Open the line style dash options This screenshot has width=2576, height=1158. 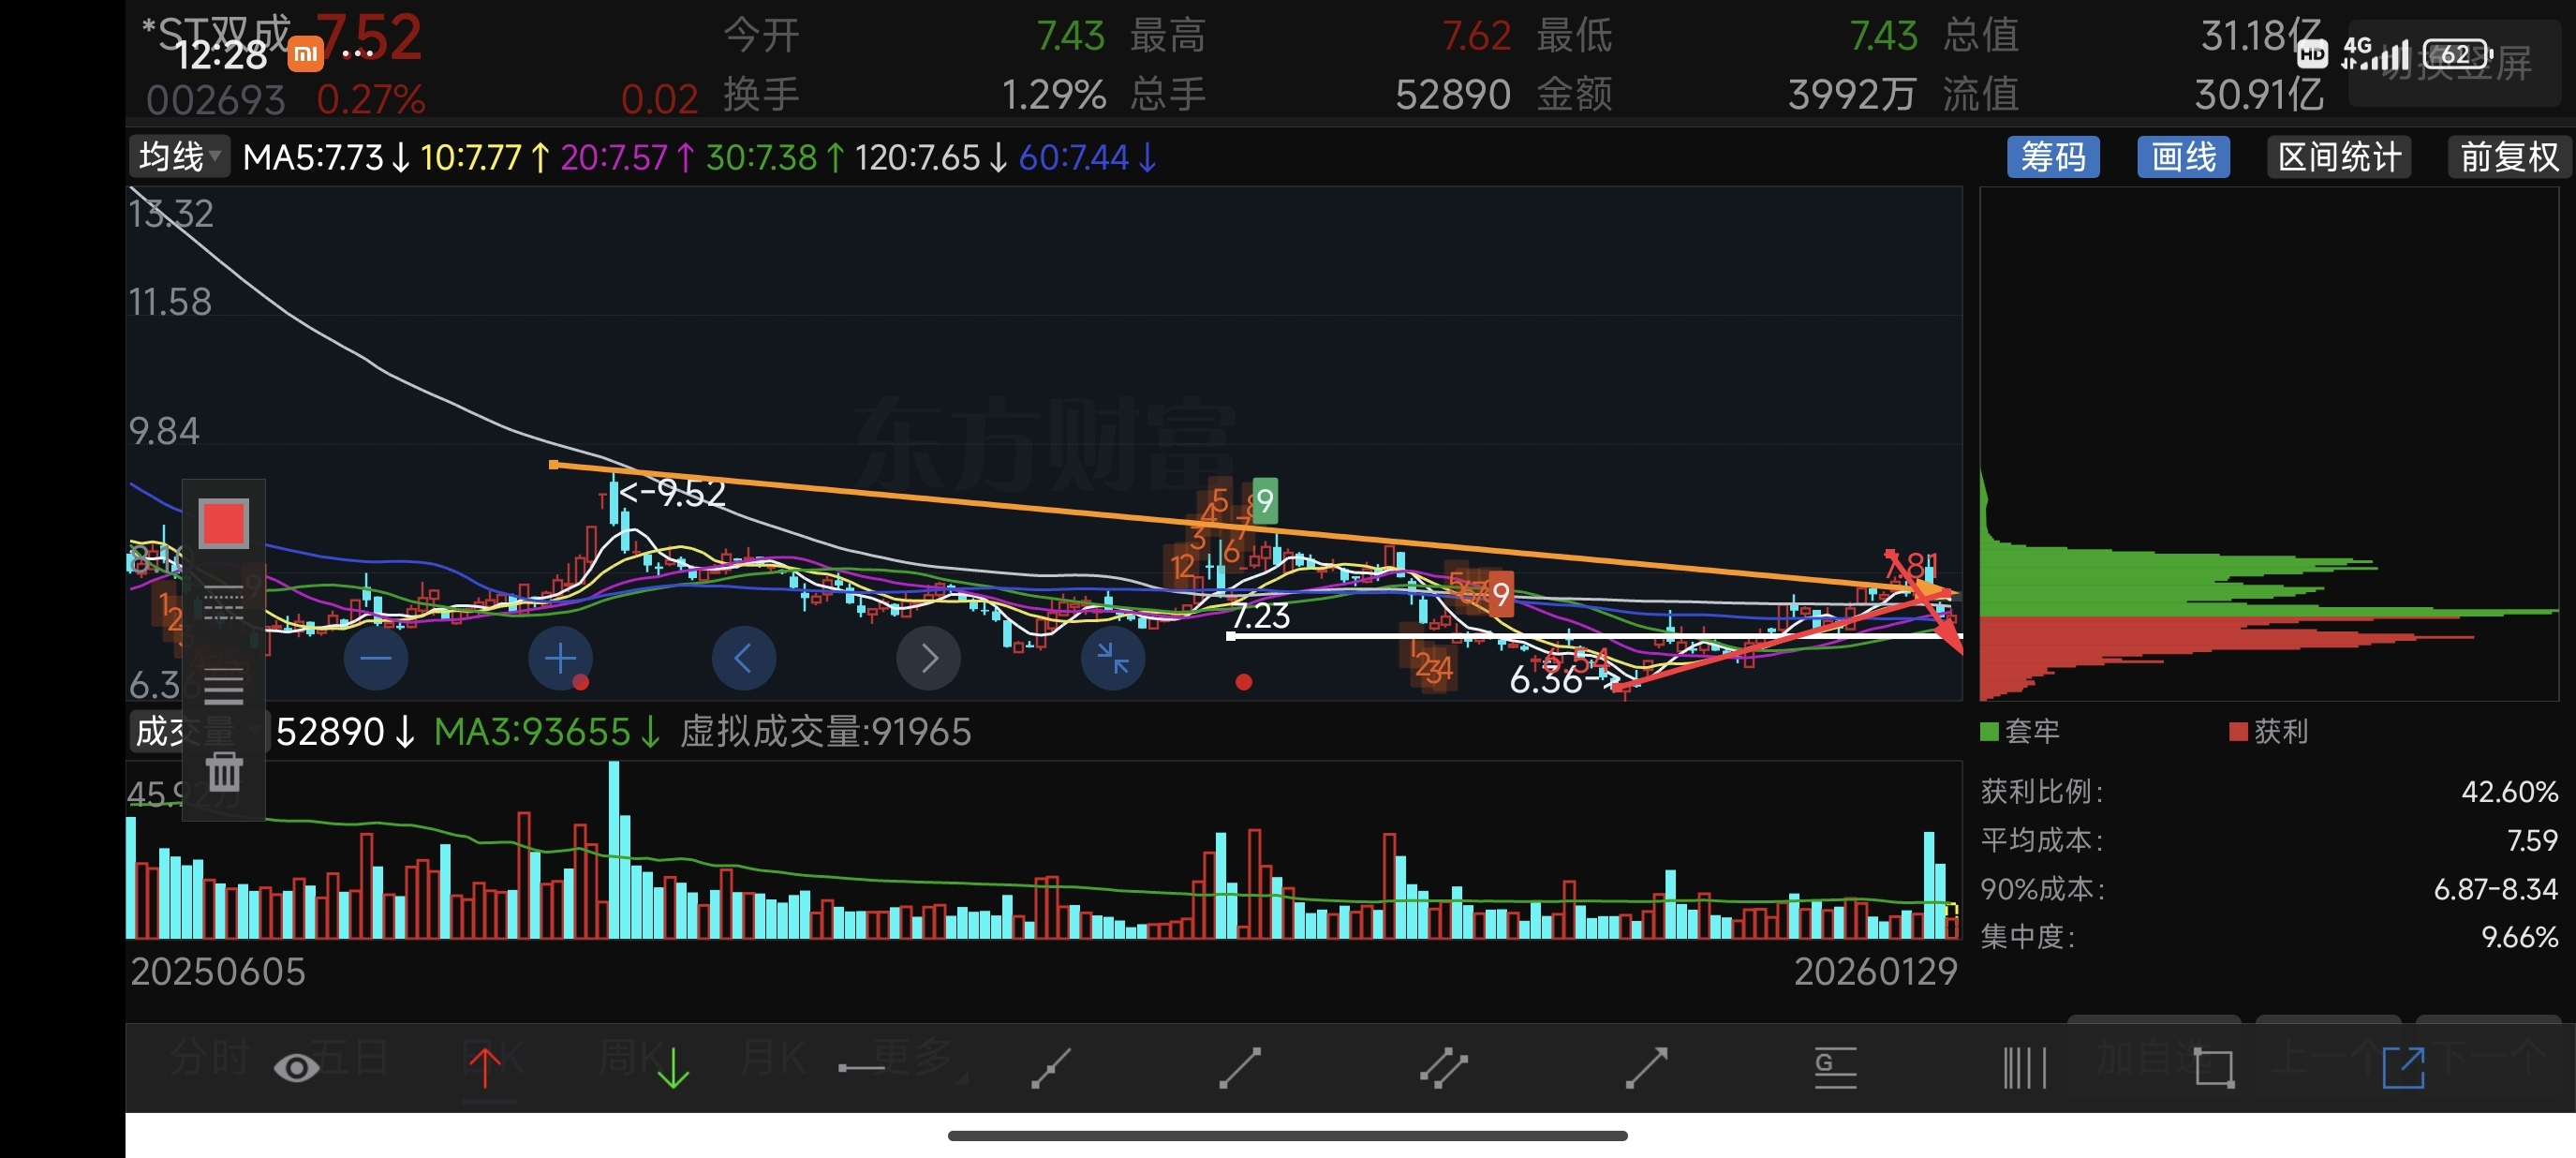(223, 605)
